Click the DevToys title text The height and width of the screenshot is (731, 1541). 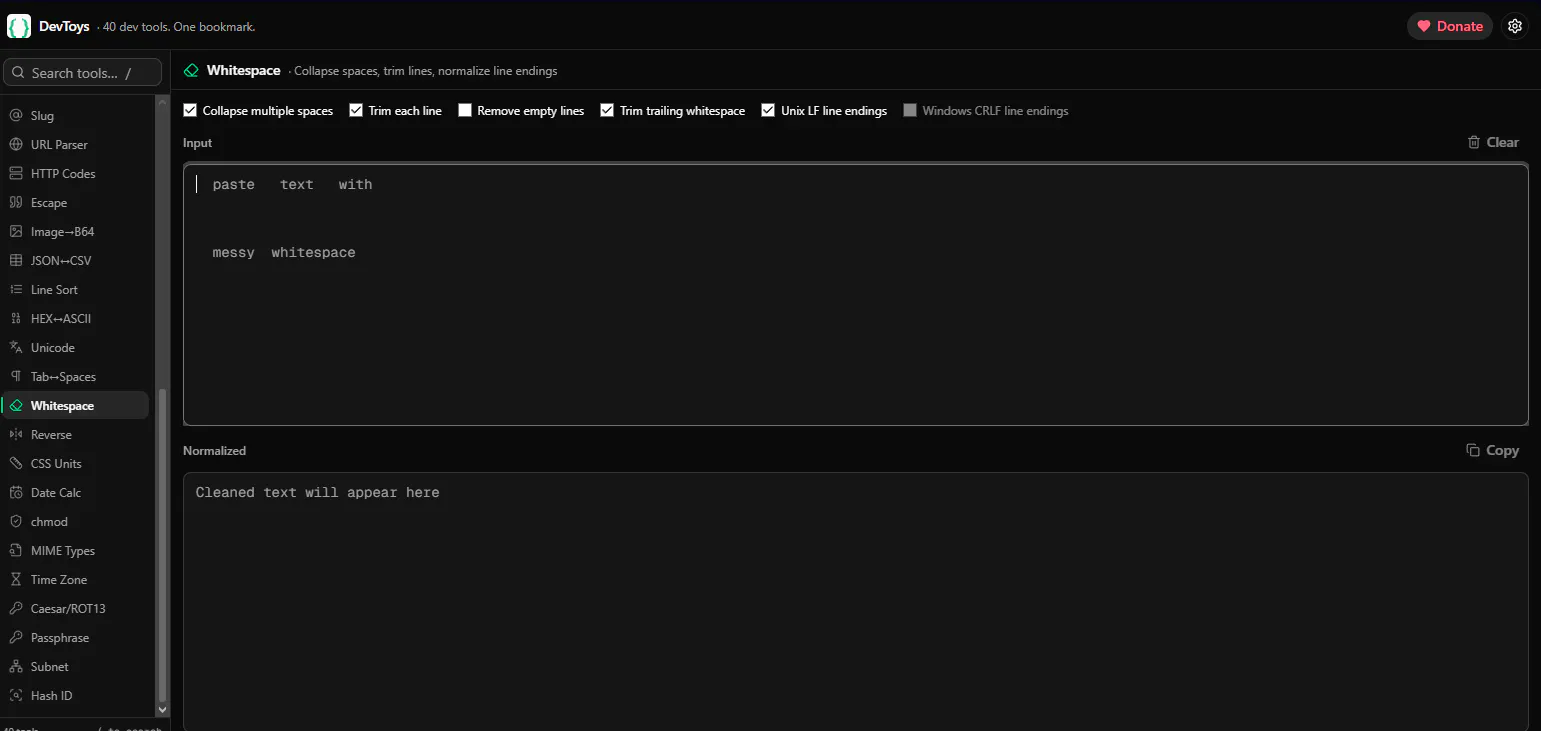[64, 27]
